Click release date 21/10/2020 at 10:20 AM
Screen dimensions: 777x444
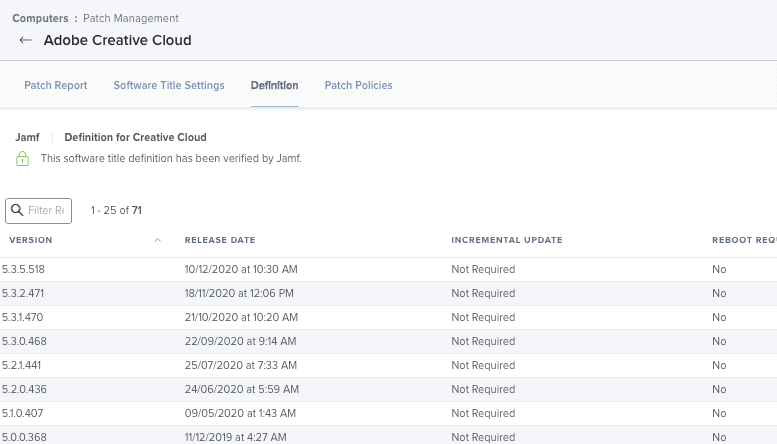tap(241, 317)
